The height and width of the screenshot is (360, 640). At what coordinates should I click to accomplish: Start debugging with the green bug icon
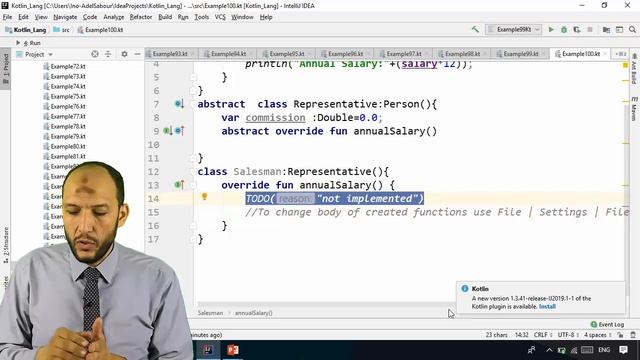point(564,29)
